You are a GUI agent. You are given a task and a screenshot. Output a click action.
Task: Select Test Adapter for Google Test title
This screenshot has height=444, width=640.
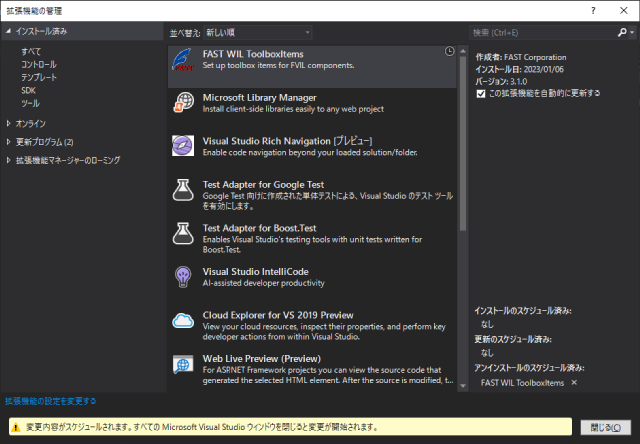coord(263,184)
